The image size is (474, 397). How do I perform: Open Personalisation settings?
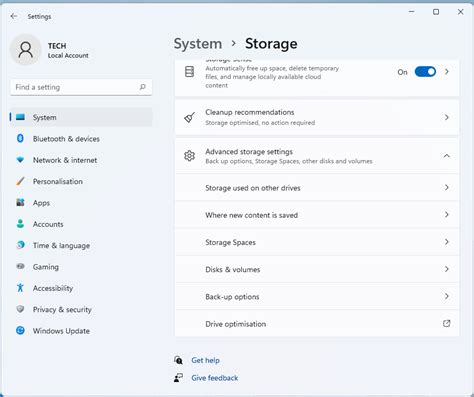coord(81,181)
